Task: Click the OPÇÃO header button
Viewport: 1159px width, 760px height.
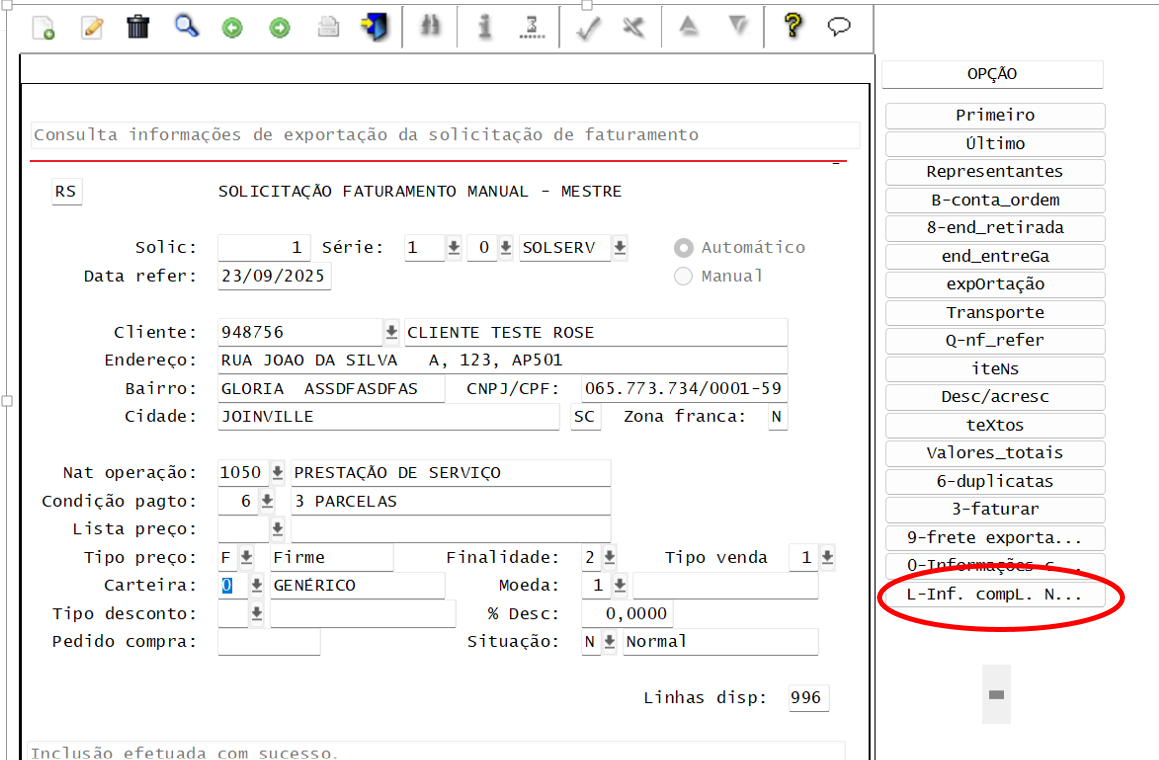Action: click(992, 74)
